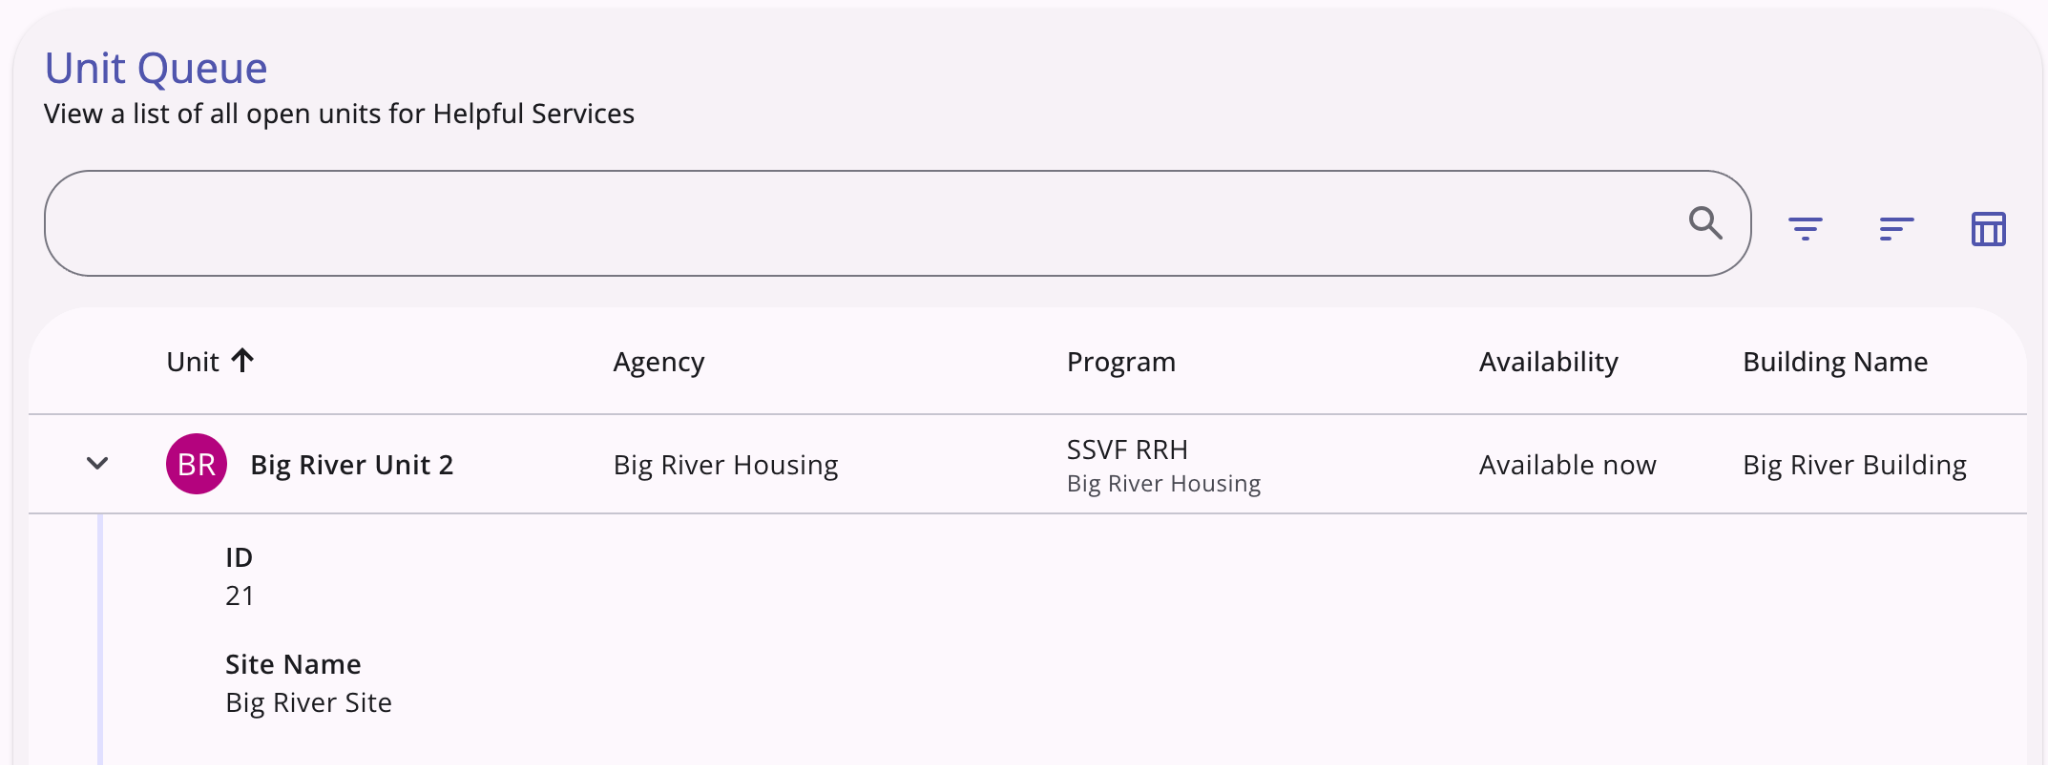This screenshot has width=2048, height=765.
Task: Open the table columns settings icon
Action: (x=1988, y=229)
